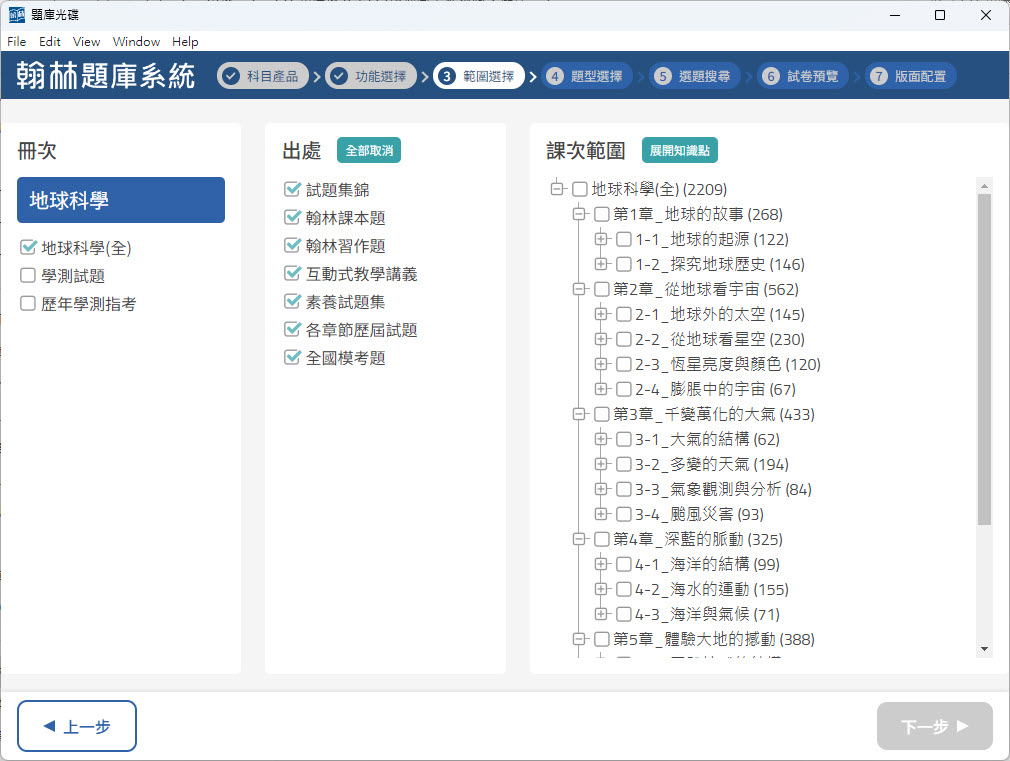Open the View menu
The height and width of the screenshot is (761, 1010).
point(86,42)
